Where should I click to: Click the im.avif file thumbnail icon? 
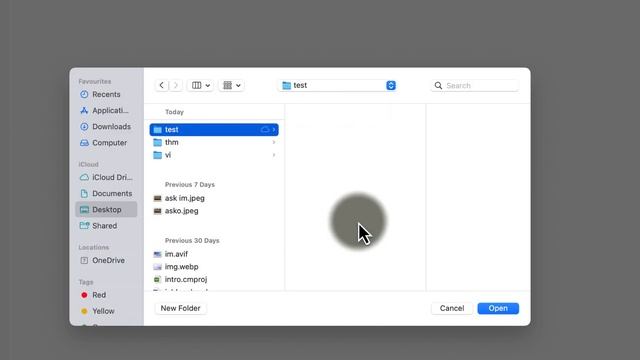pos(158,254)
